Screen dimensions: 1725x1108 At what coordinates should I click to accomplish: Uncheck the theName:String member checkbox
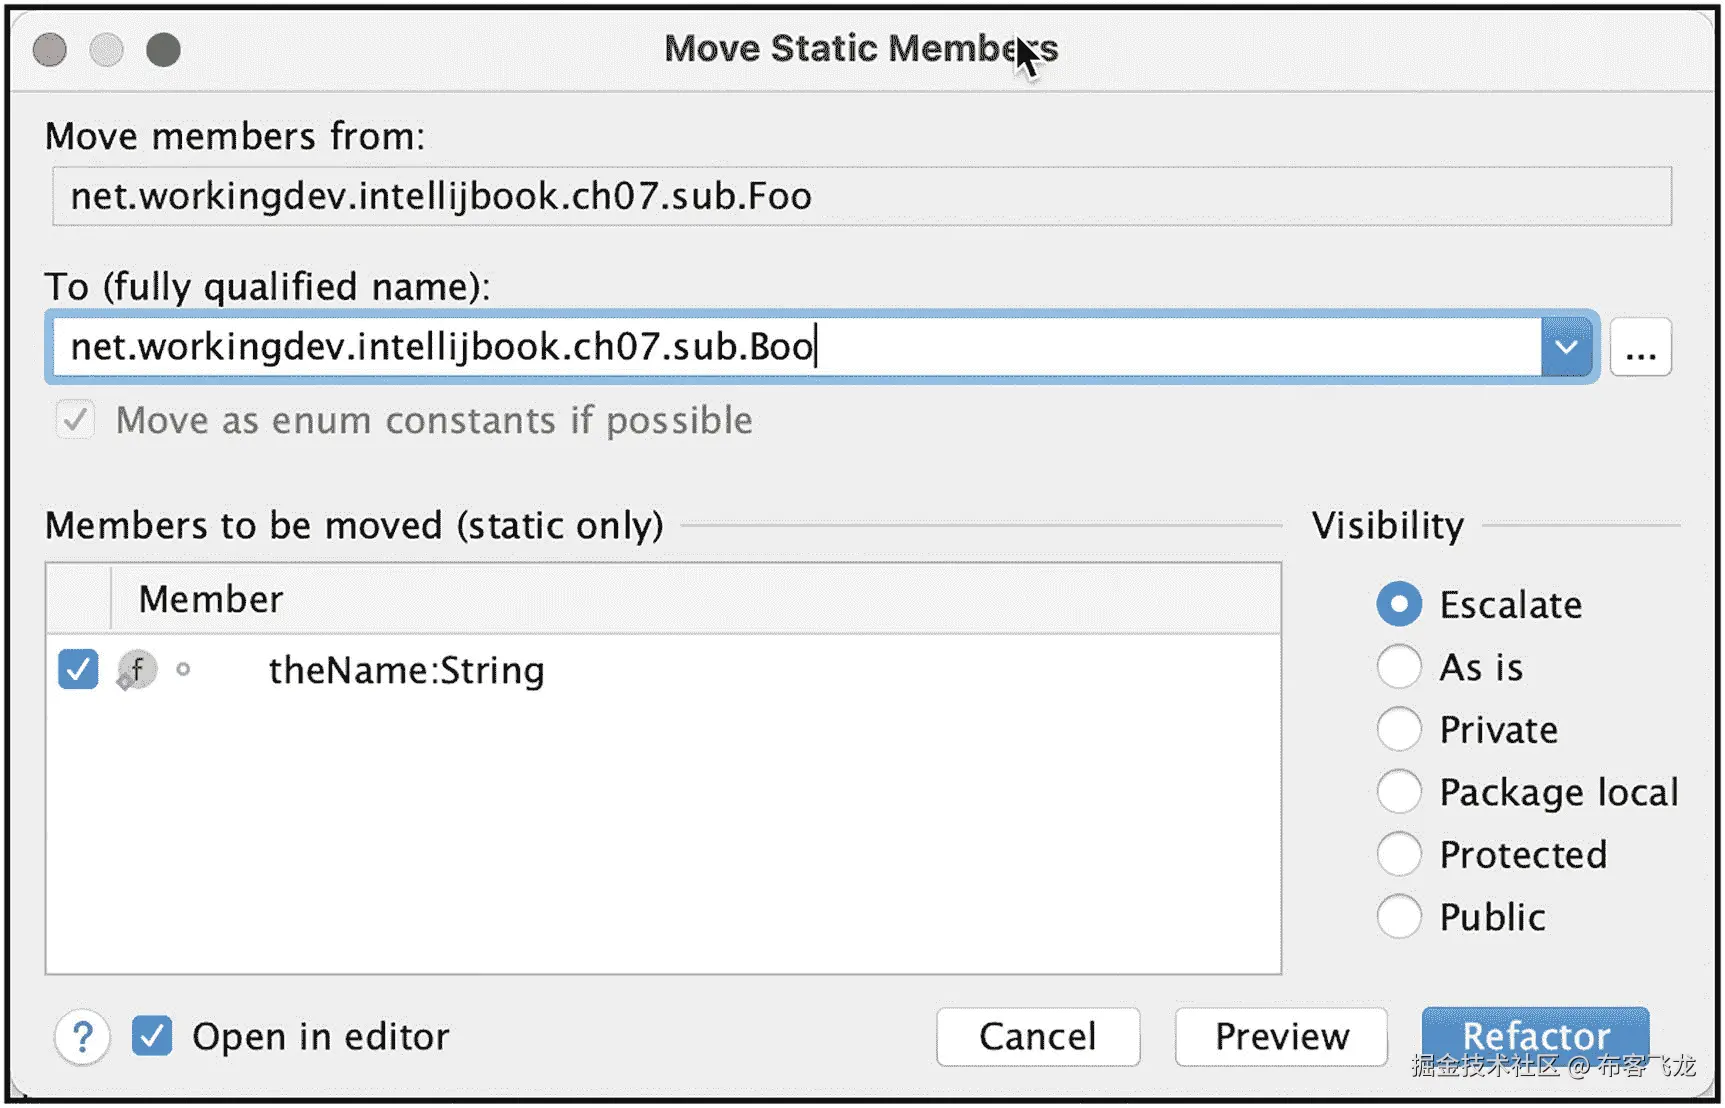[78, 670]
